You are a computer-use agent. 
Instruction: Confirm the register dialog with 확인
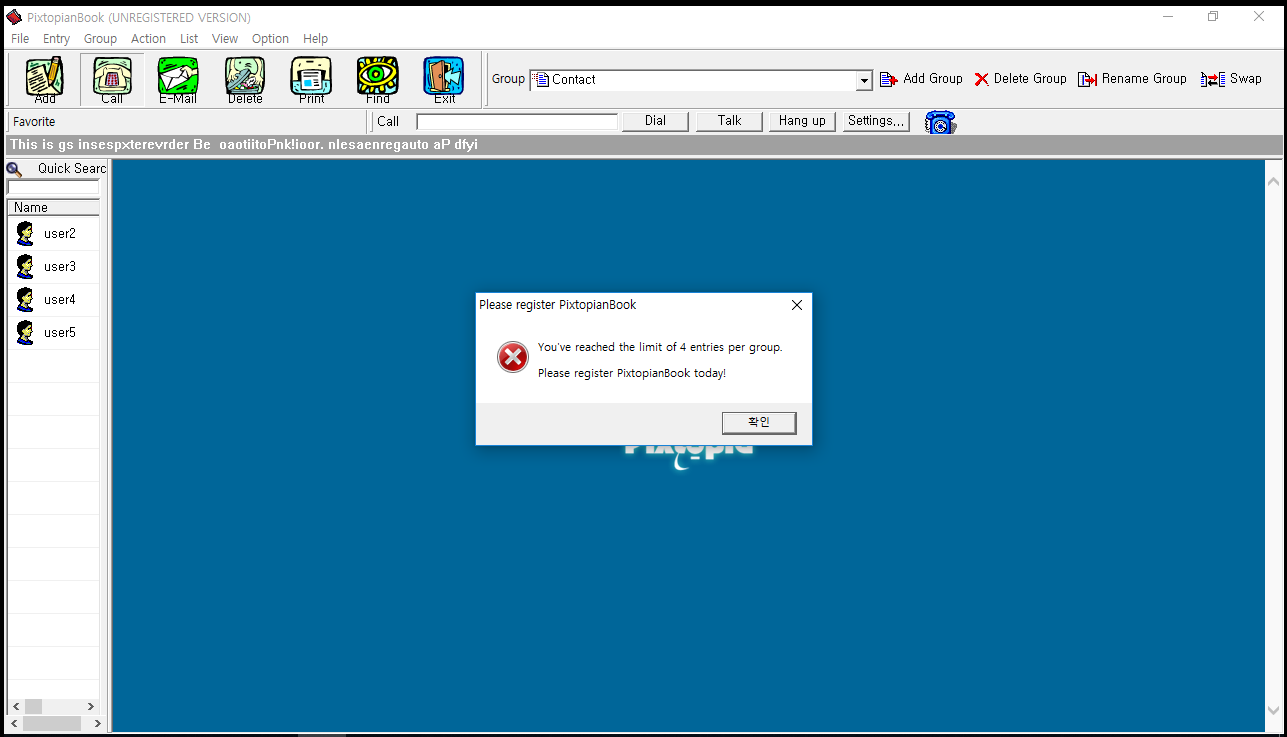759,422
